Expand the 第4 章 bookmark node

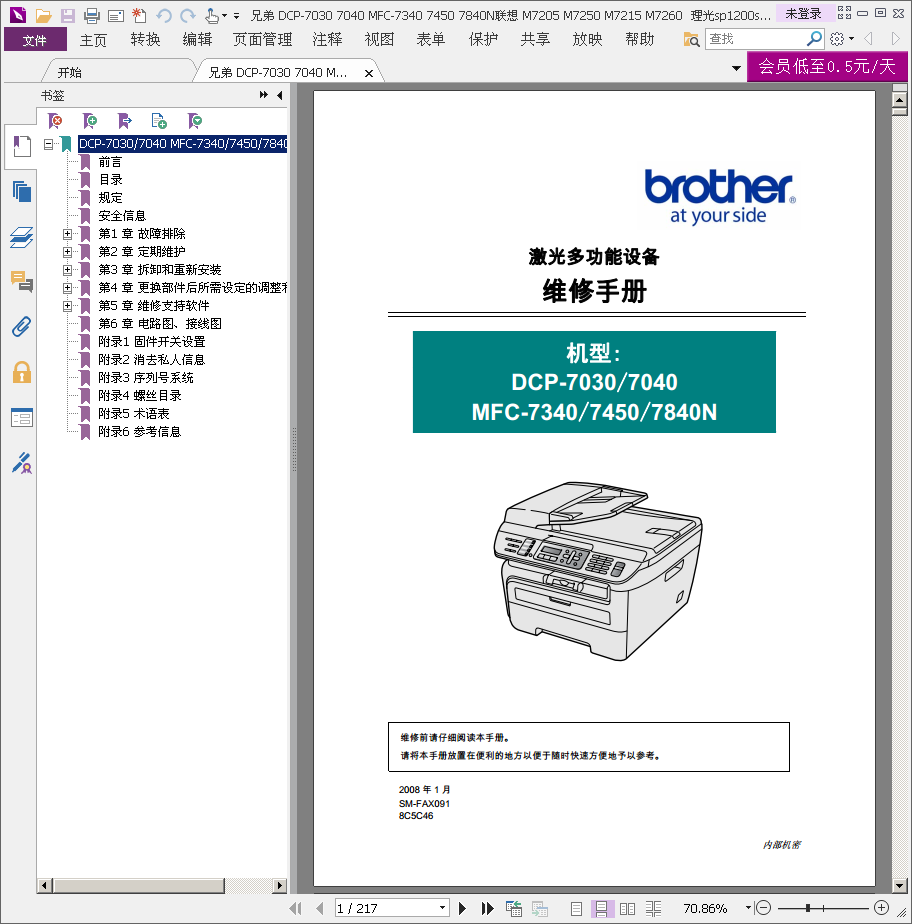click(67, 288)
